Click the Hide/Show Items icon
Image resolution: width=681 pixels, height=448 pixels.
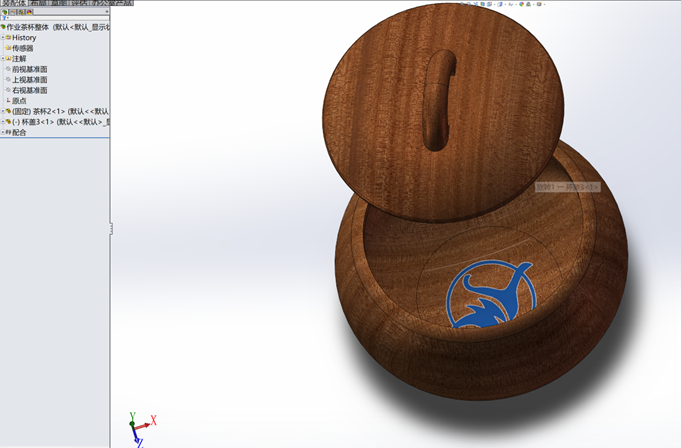point(511,4)
